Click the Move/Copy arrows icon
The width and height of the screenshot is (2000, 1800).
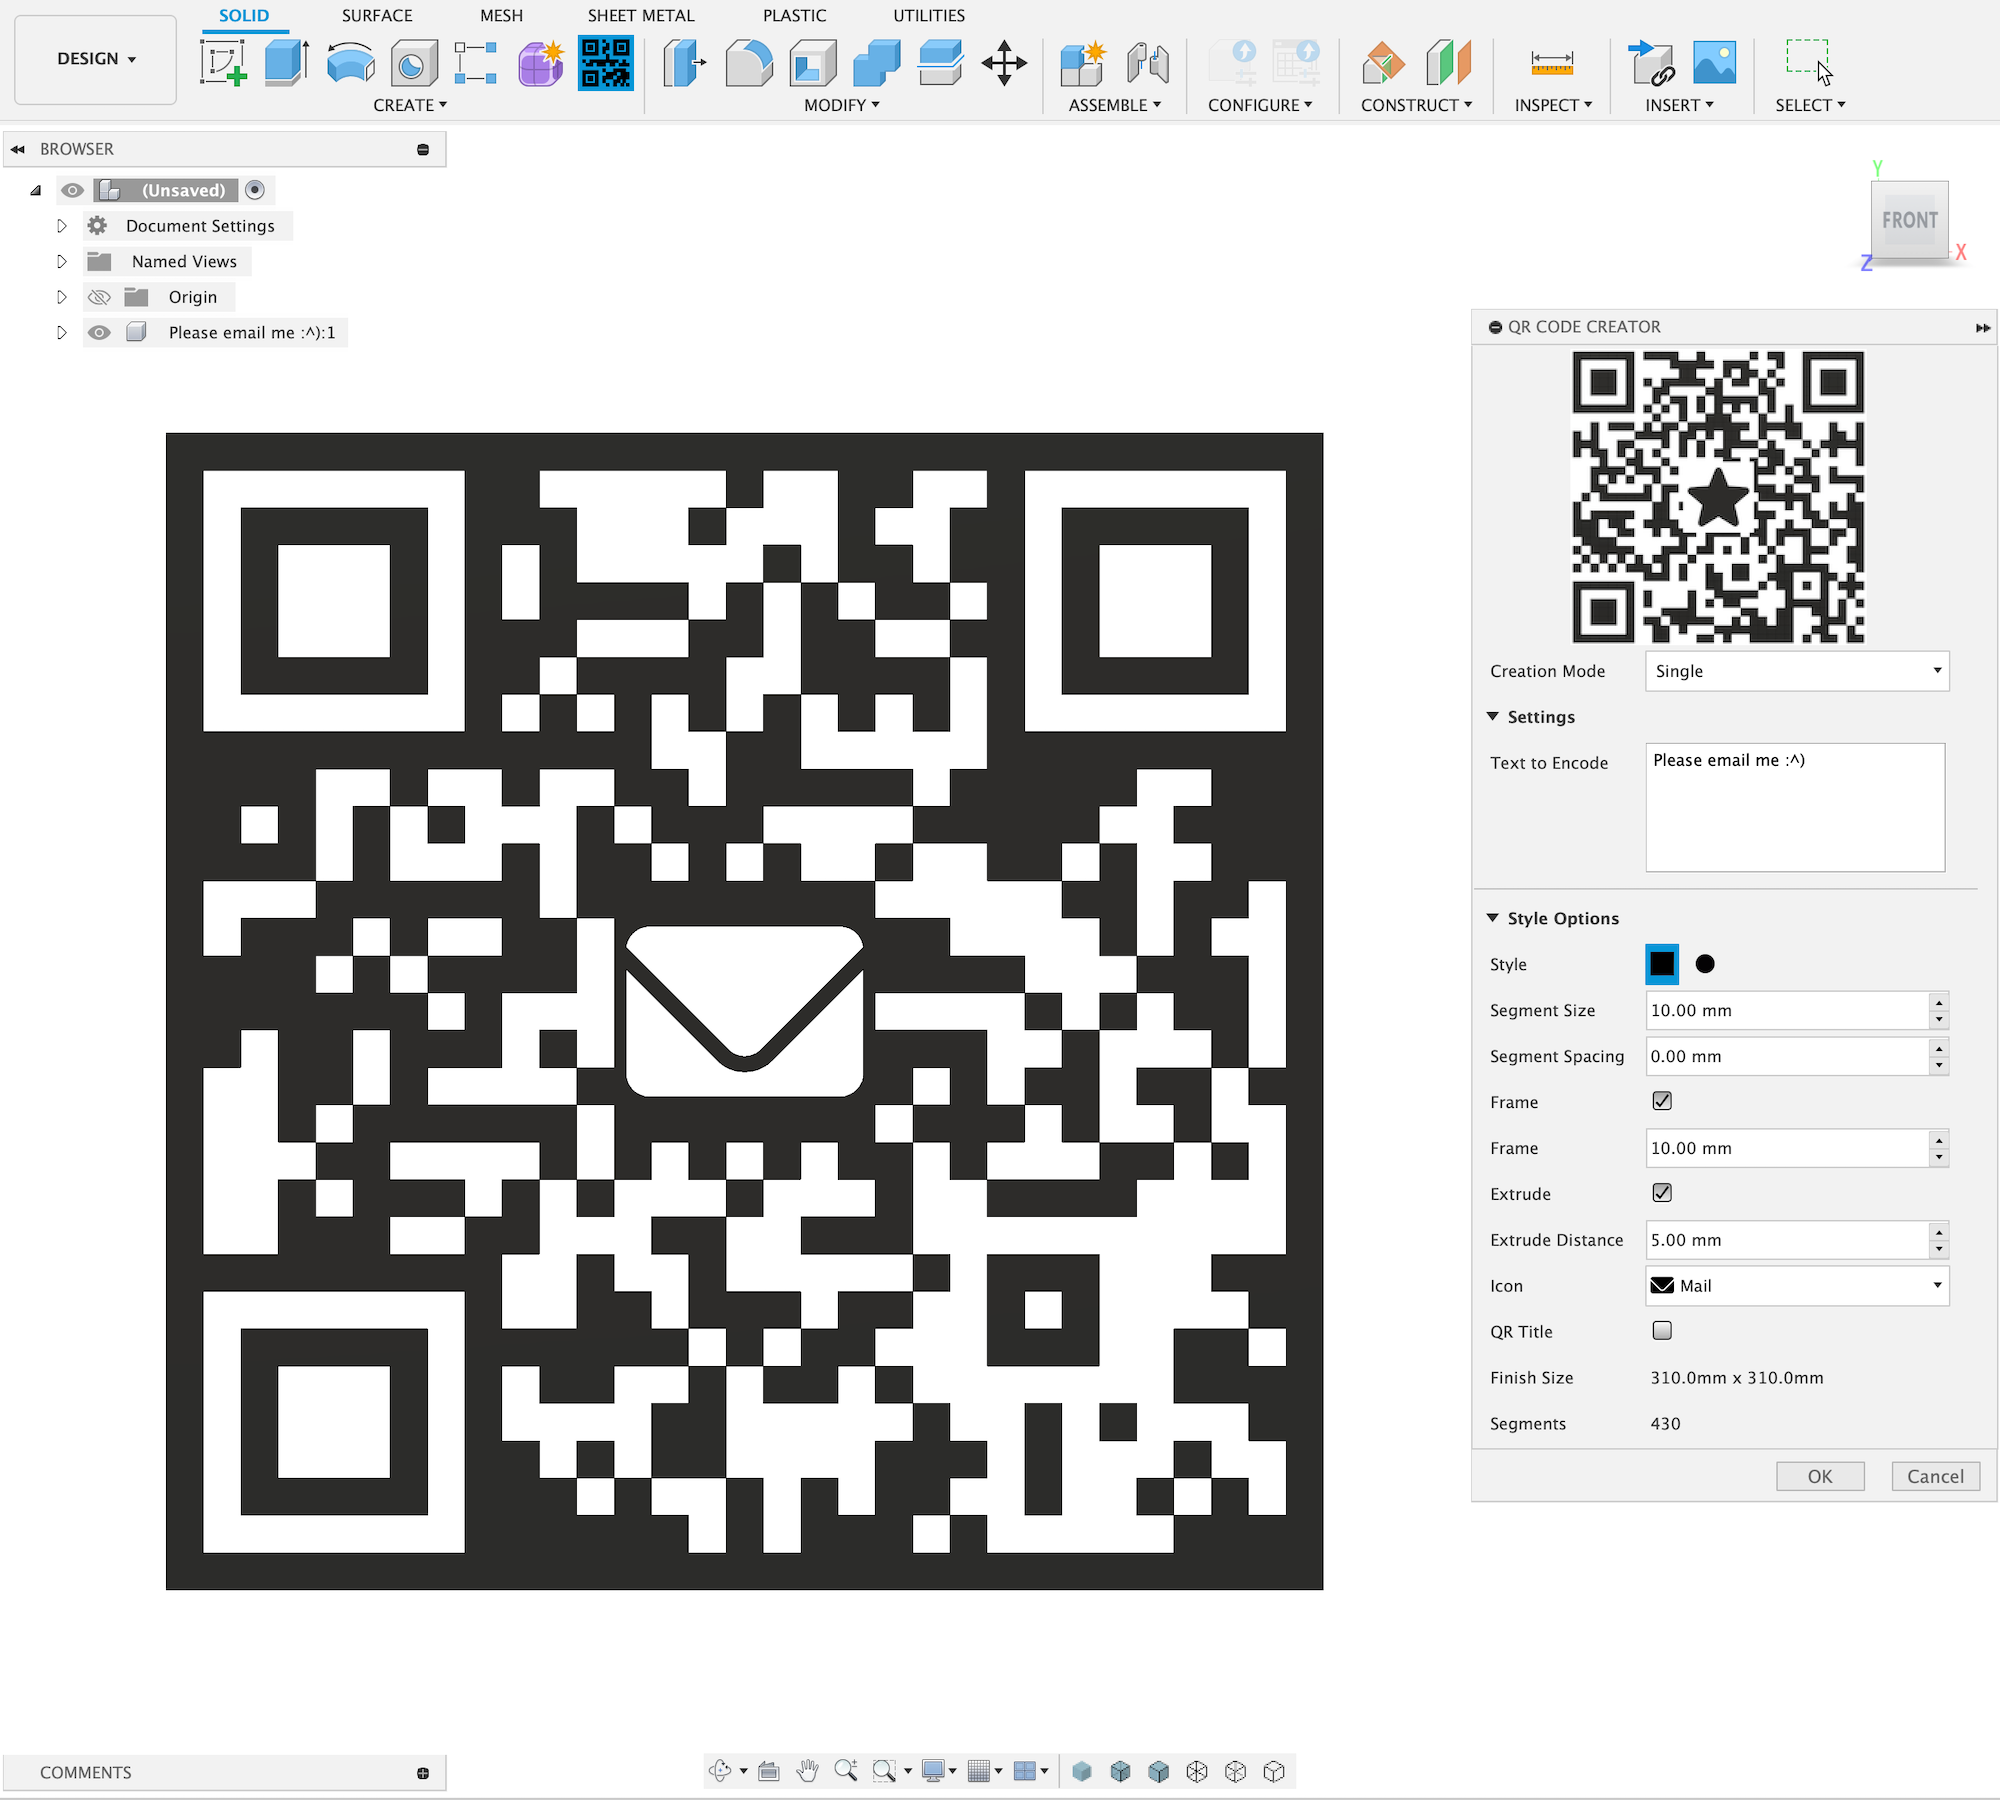[1004, 63]
